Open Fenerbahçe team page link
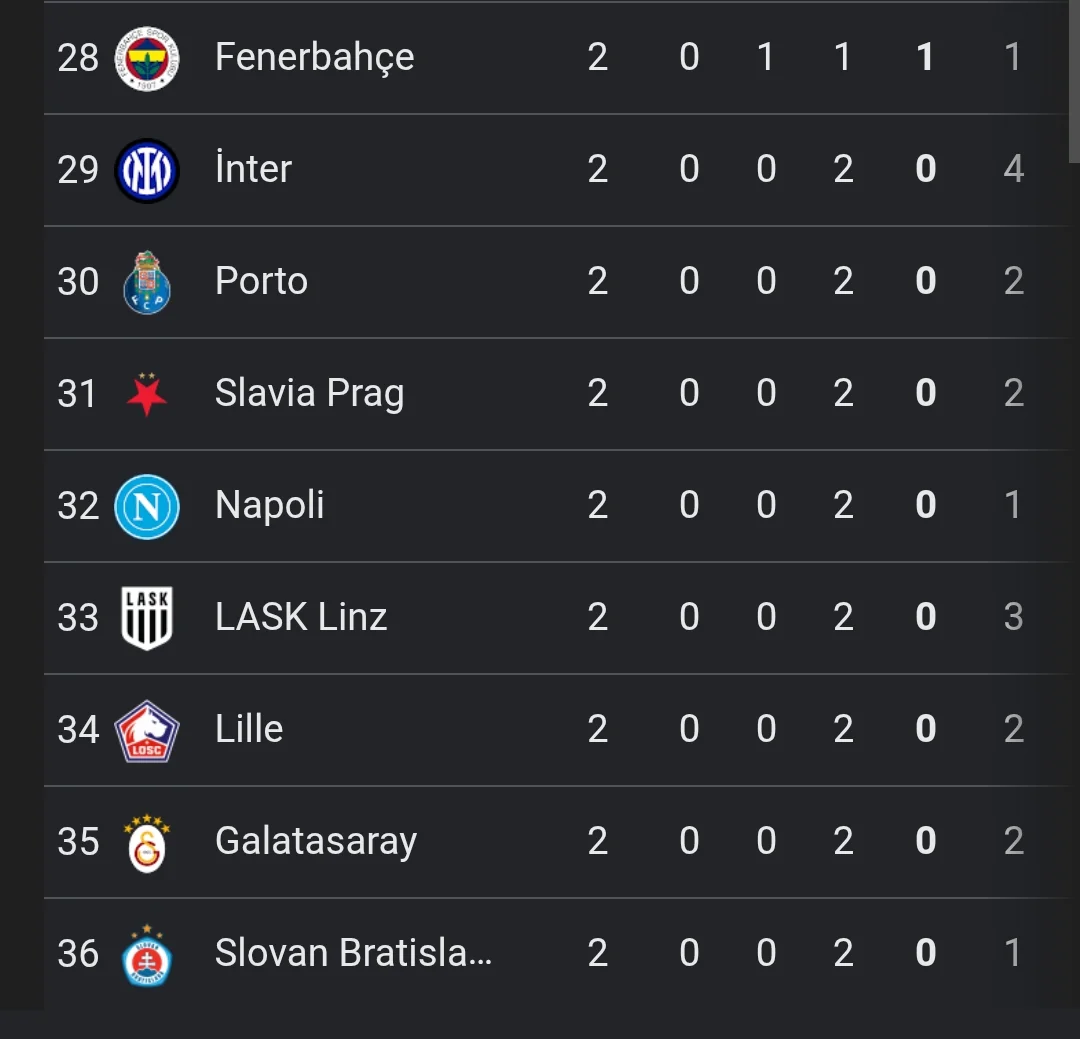Image resolution: width=1080 pixels, height=1039 pixels. (x=315, y=57)
